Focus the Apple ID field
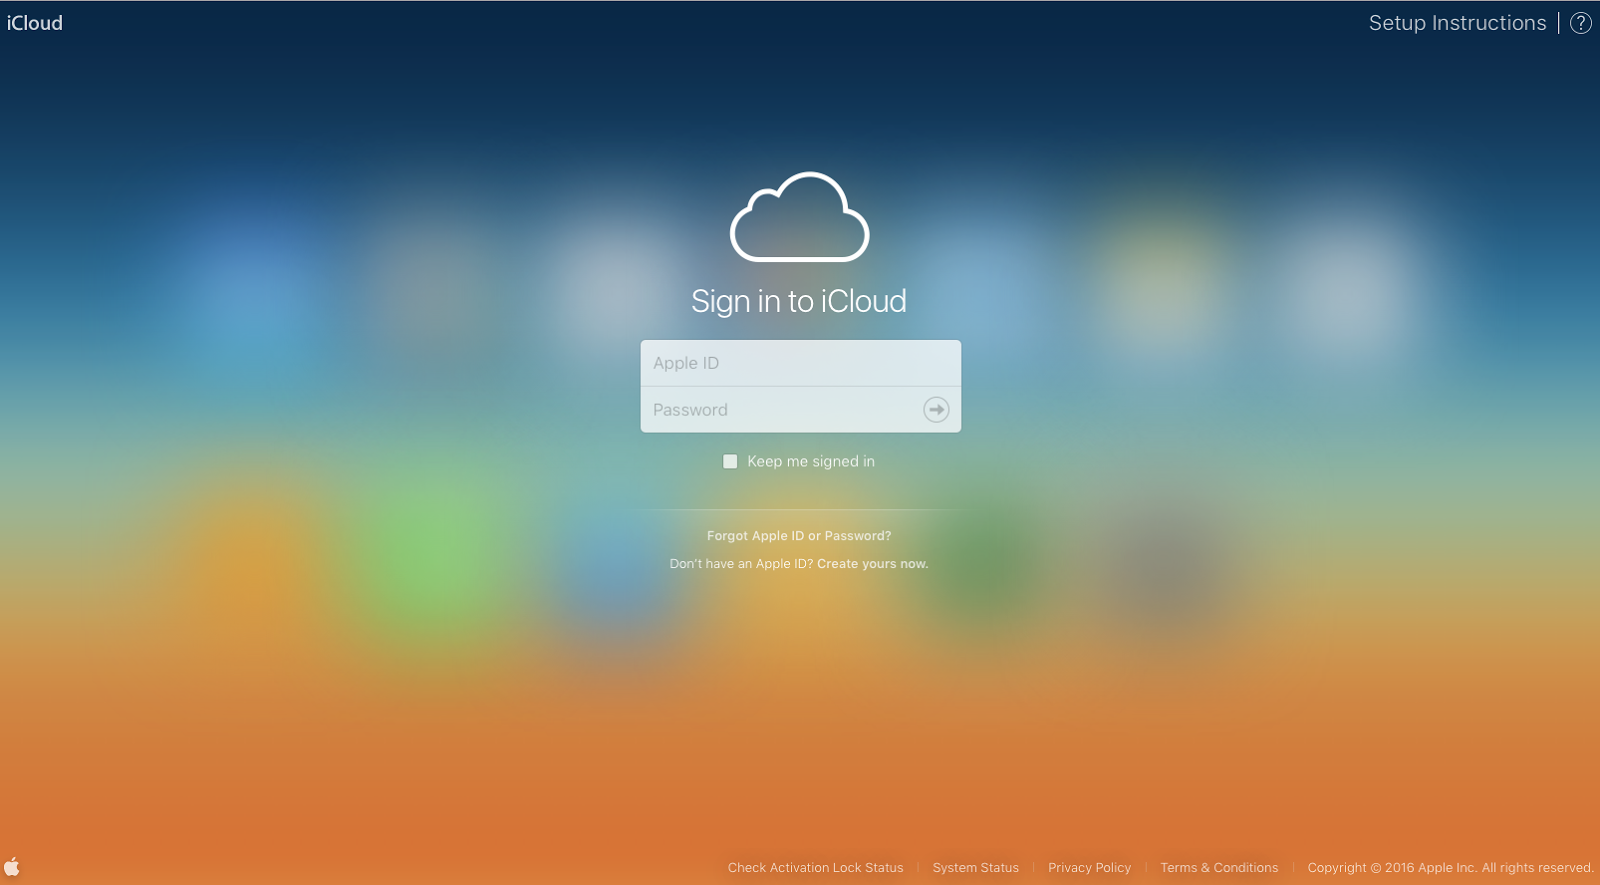 tap(800, 363)
